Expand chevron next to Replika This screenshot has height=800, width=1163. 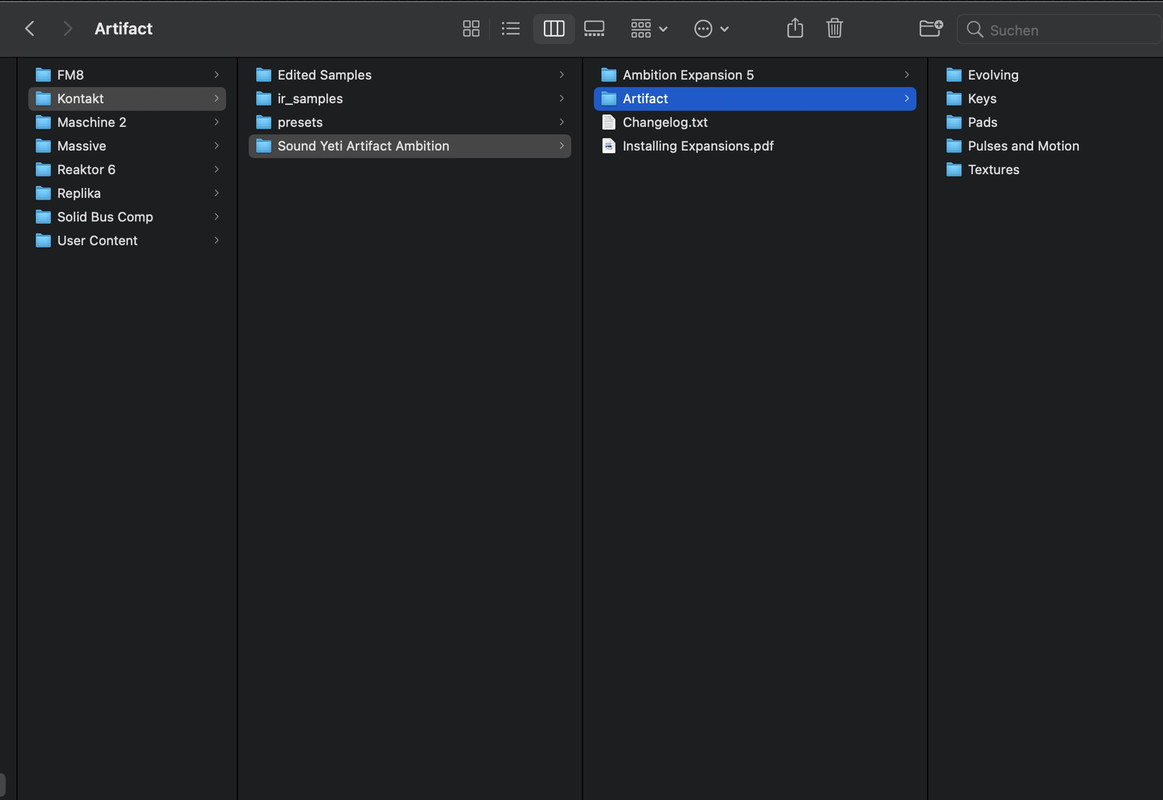click(x=217, y=194)
